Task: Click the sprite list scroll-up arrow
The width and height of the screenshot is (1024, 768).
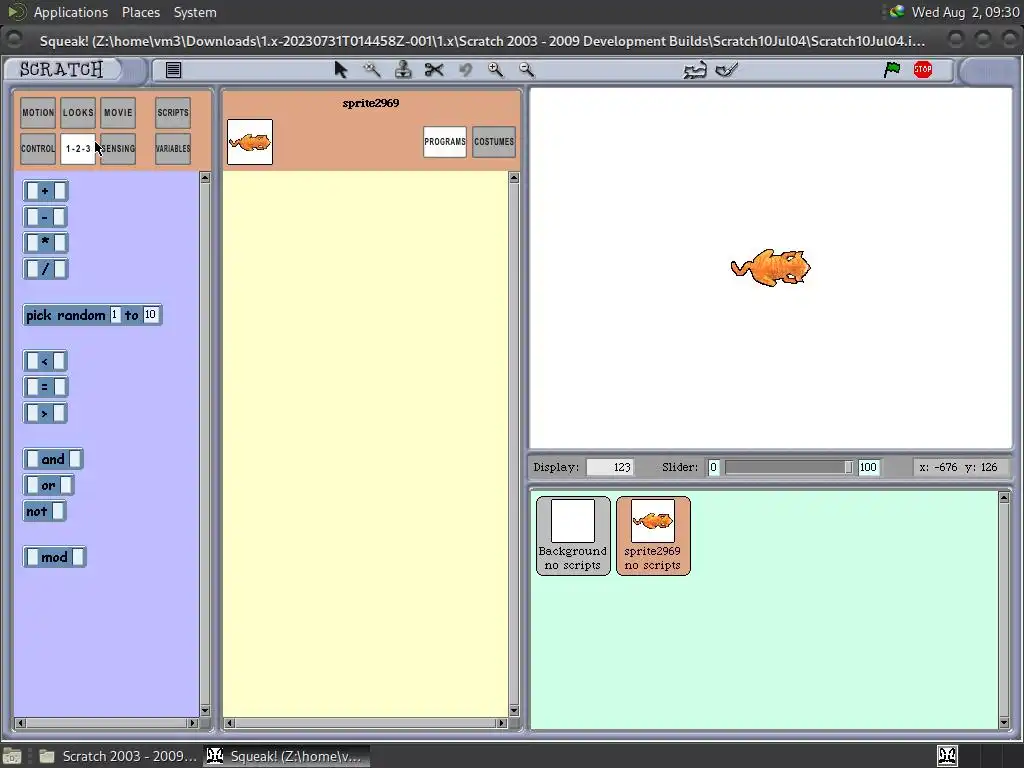Action: [1004, 498]
